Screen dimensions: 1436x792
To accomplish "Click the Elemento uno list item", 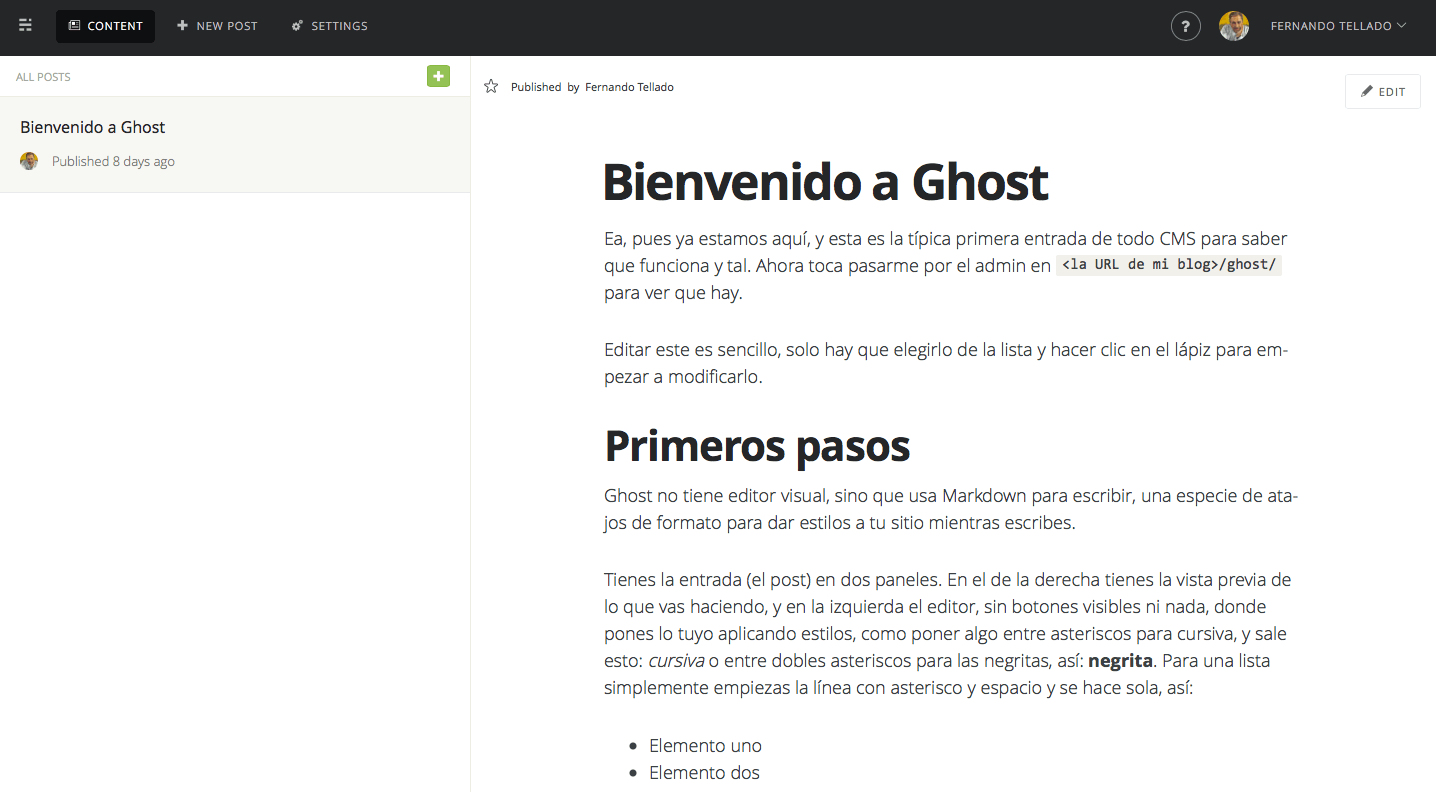I will 705,745.
